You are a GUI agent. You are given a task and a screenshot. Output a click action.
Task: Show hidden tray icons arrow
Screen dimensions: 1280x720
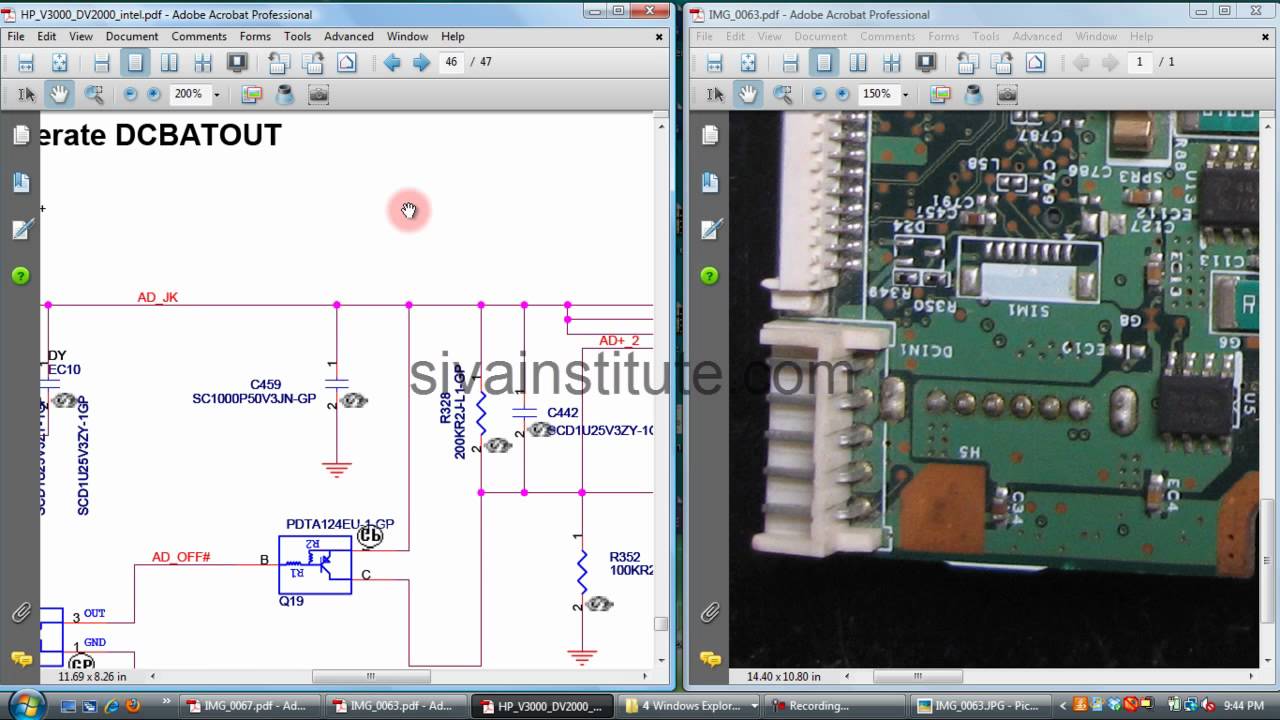pyautogui.click(x=1062, y=705)
